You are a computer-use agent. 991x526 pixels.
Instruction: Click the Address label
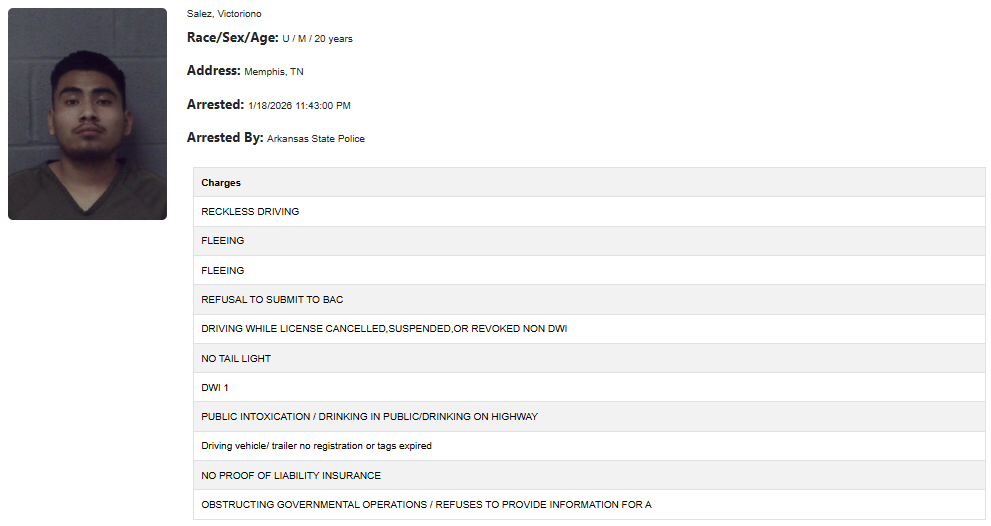pos(213,71)
